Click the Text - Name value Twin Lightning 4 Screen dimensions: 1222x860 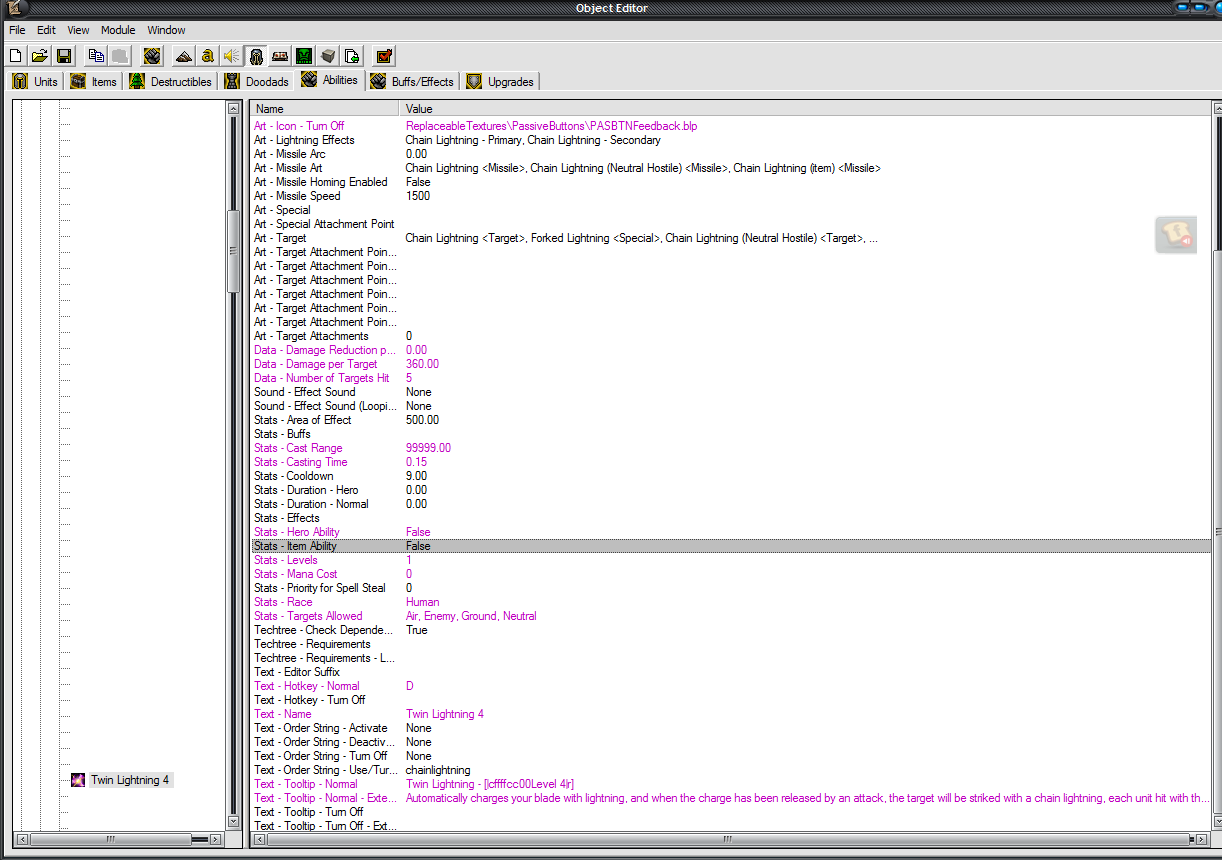445,714
